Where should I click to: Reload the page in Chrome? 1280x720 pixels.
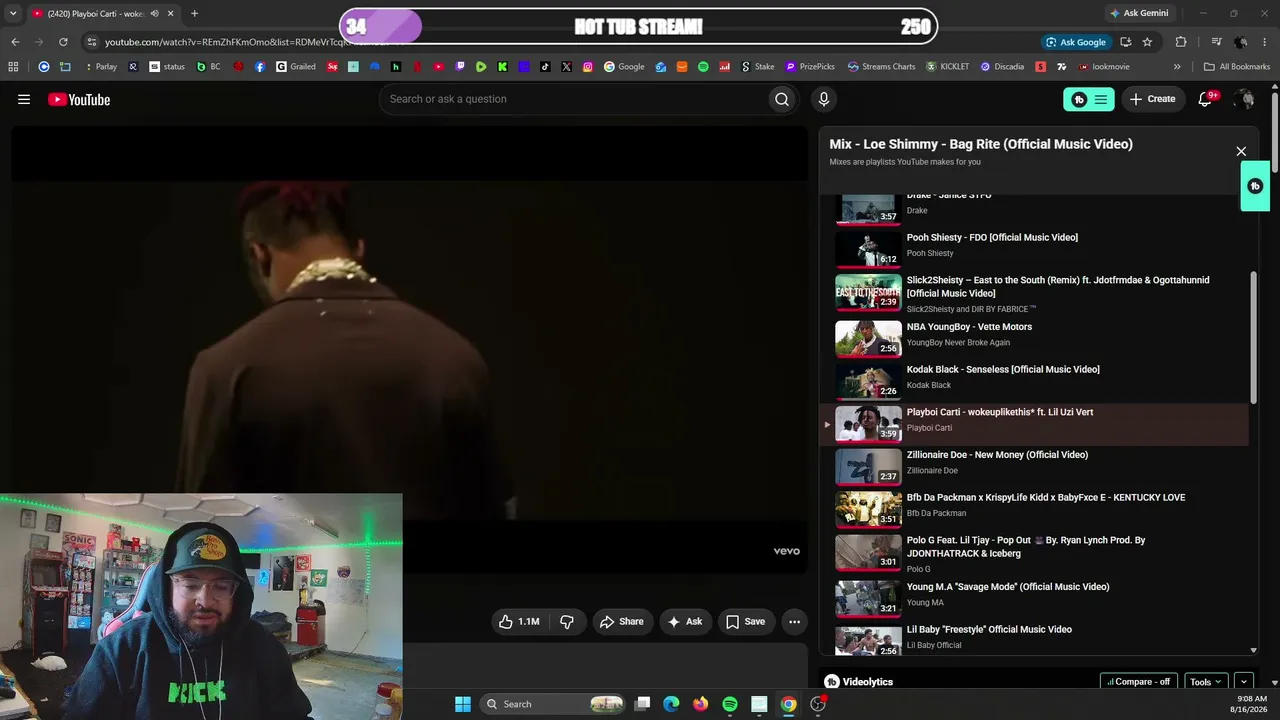tap(63, 42)
